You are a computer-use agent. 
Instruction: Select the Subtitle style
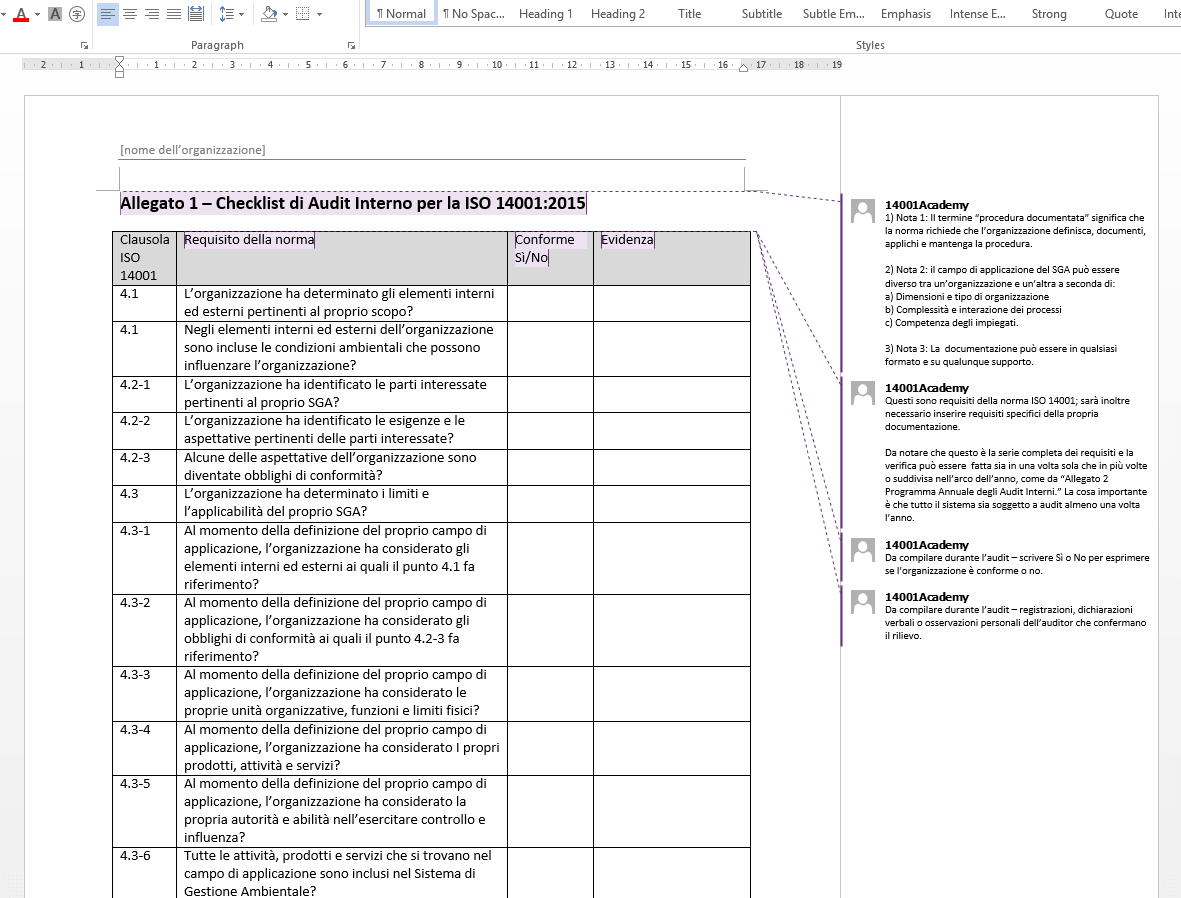click(761, 14)
